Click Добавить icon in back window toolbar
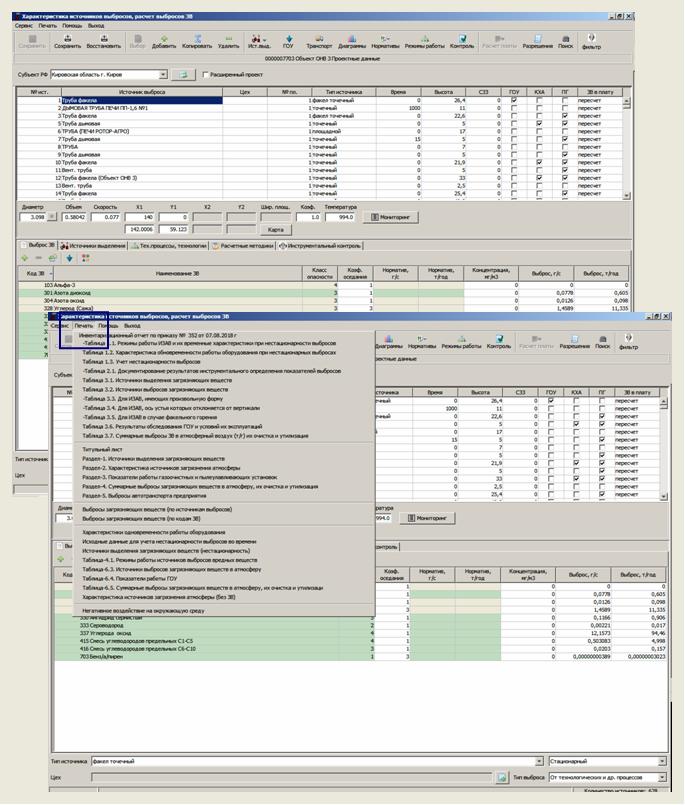685x805 pixels. [x=164, y=39]
